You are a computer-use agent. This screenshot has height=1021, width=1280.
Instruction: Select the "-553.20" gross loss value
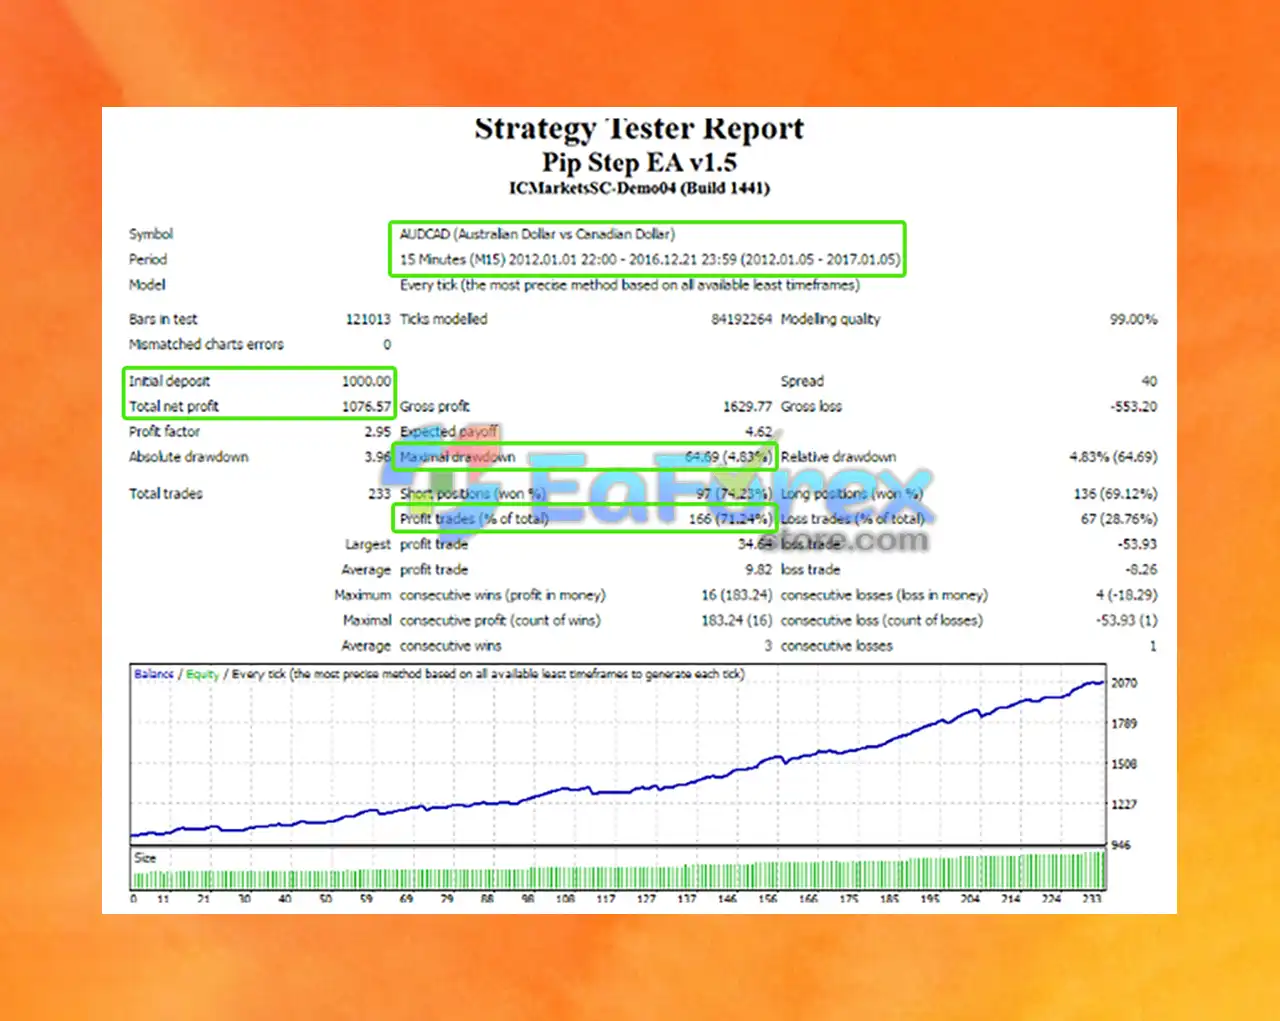point(1133,406)
